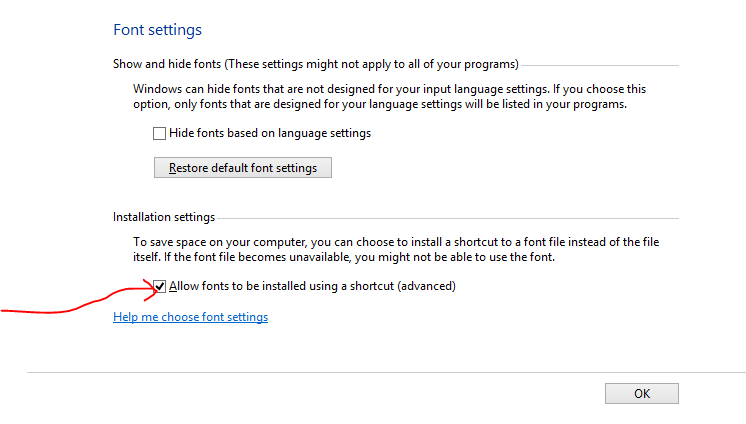
Task: Click the '(advanced)' word in shortcut option
Action: coord(427,286)
